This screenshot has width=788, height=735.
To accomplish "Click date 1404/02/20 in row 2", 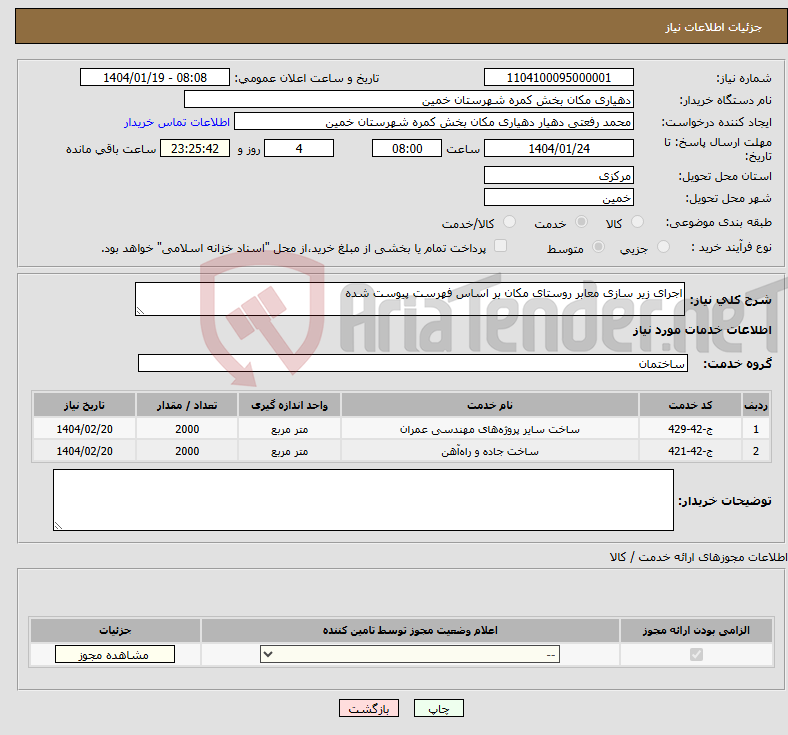I will point(84,451).
